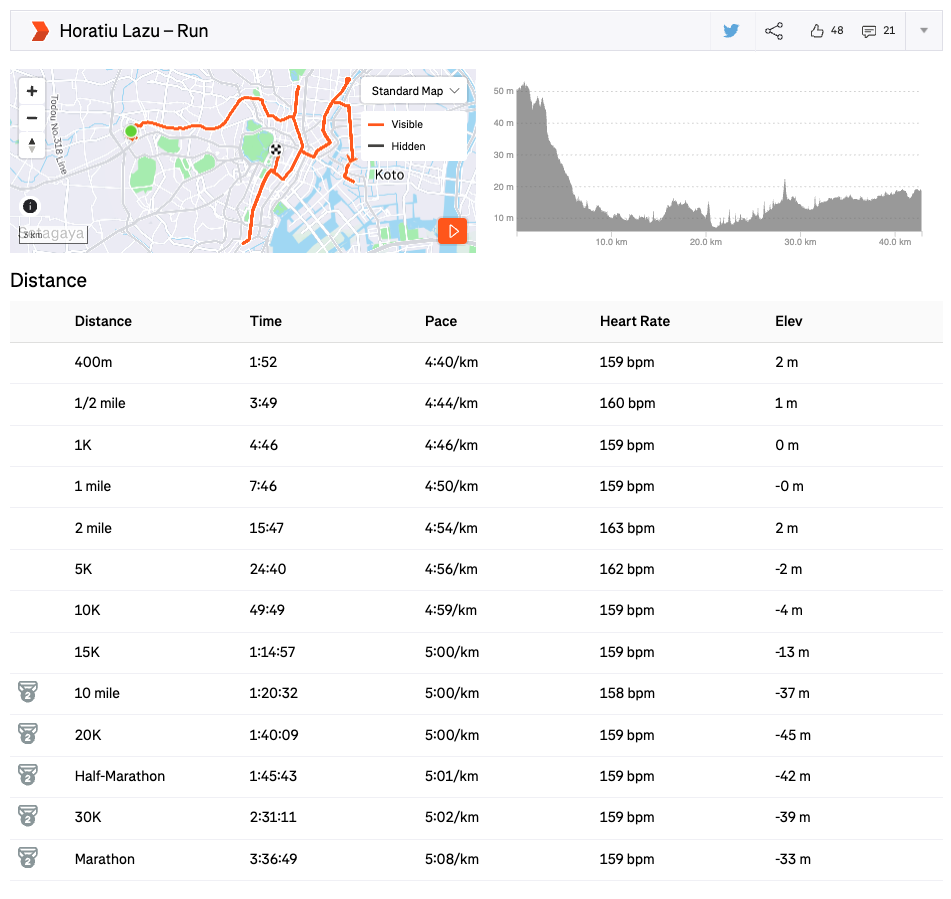Open the Standard Map dropdown

[x=415, y=91]
